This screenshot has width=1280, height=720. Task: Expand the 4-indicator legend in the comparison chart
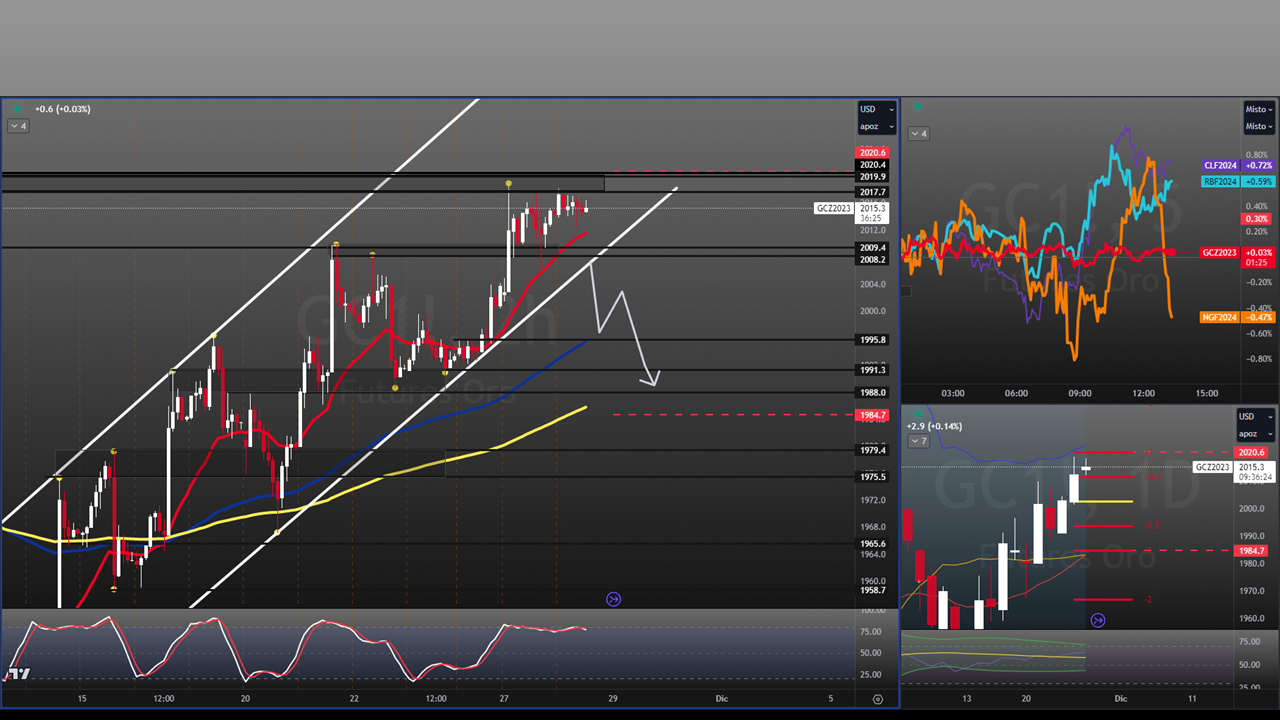[918, 133]
